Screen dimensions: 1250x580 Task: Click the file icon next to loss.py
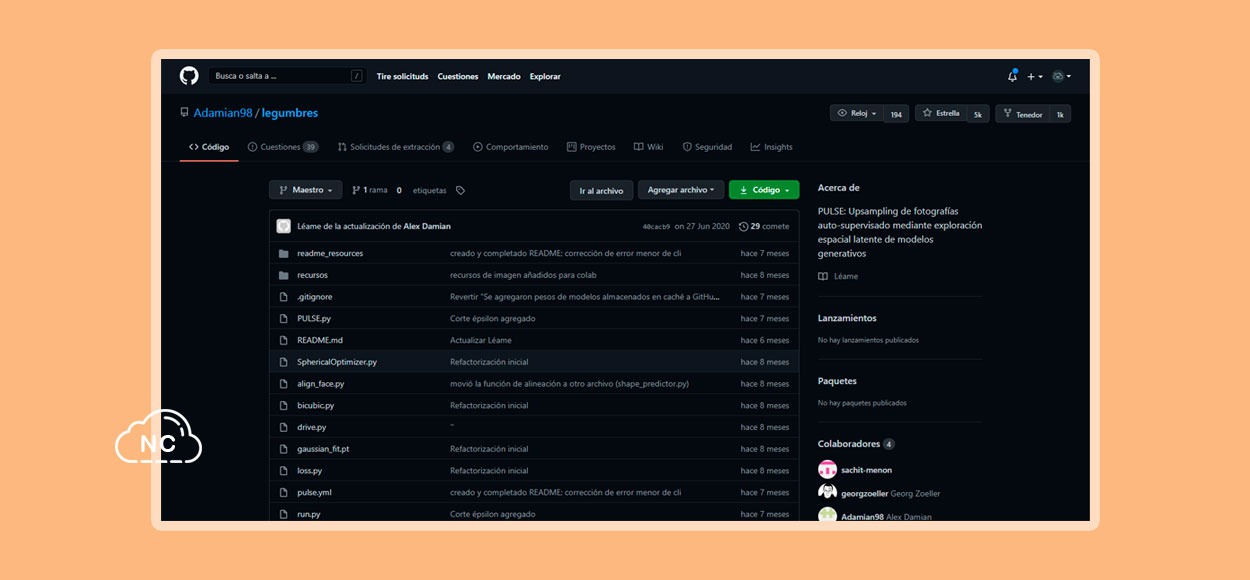pos(284,471)
